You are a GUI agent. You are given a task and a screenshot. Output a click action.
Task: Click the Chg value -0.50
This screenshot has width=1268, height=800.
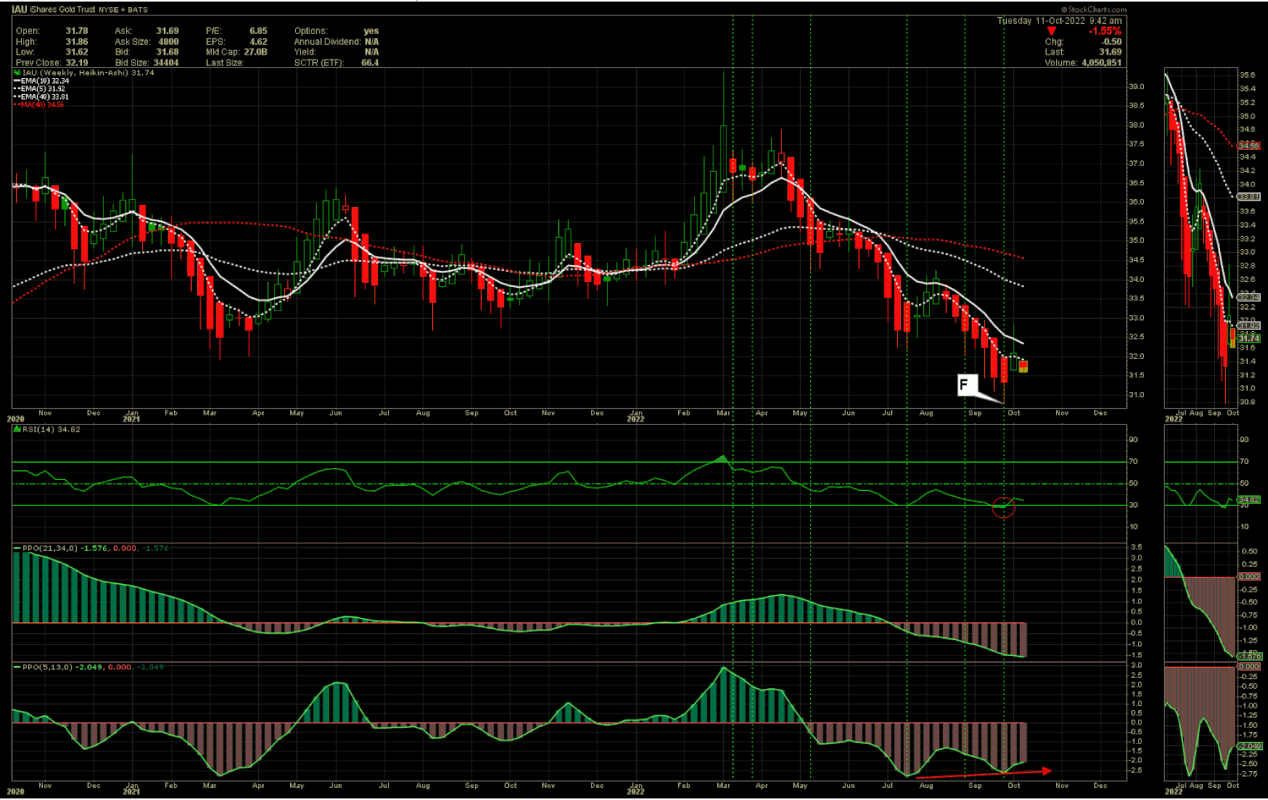pyautogui.click(x=1111, y=42)
